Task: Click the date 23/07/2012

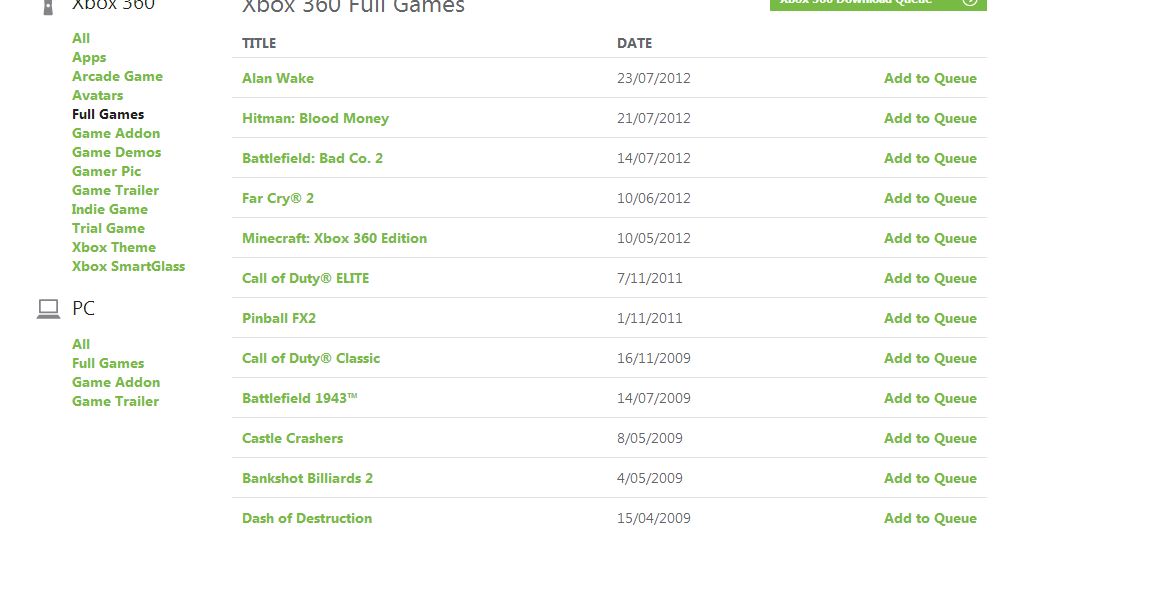Action: pyautogui.click(x=654, y=79)
